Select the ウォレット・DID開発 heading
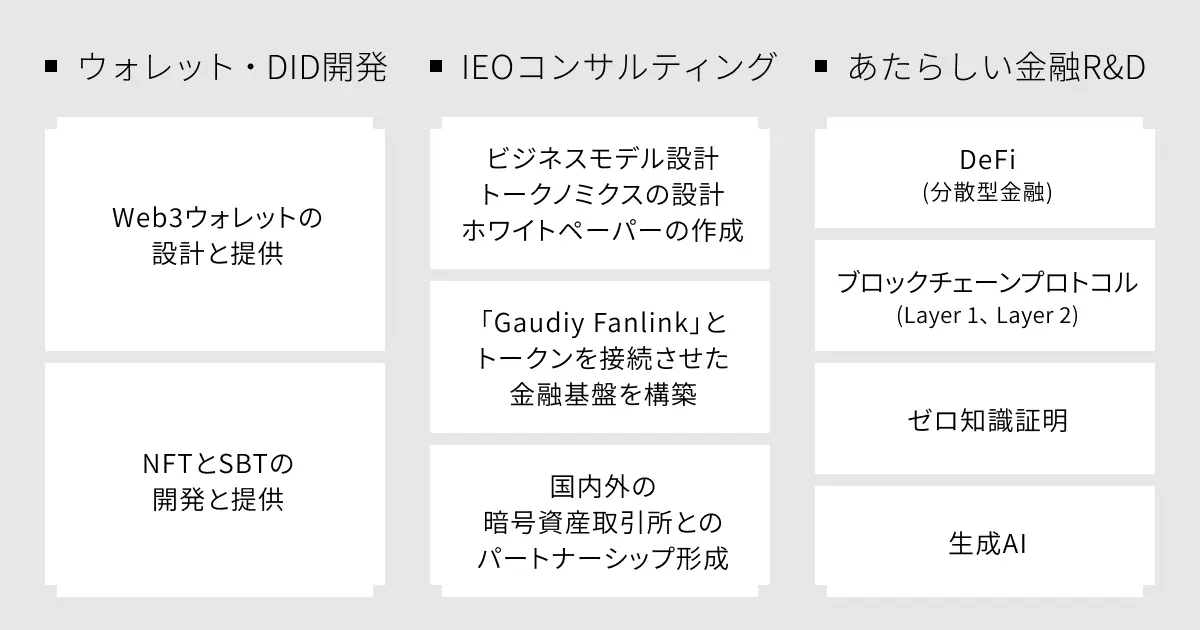Screen dimensions: 1200x630 click(x=232, y=68)
